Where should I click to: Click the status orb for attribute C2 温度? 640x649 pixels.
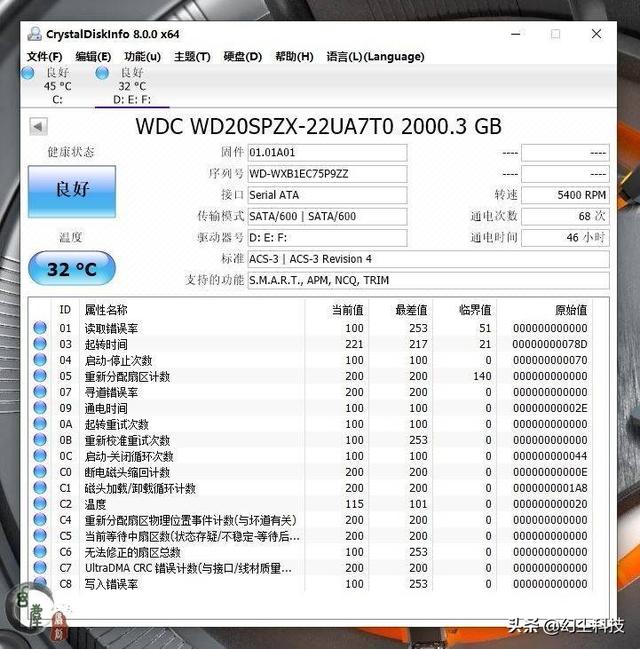click(40, 504)
